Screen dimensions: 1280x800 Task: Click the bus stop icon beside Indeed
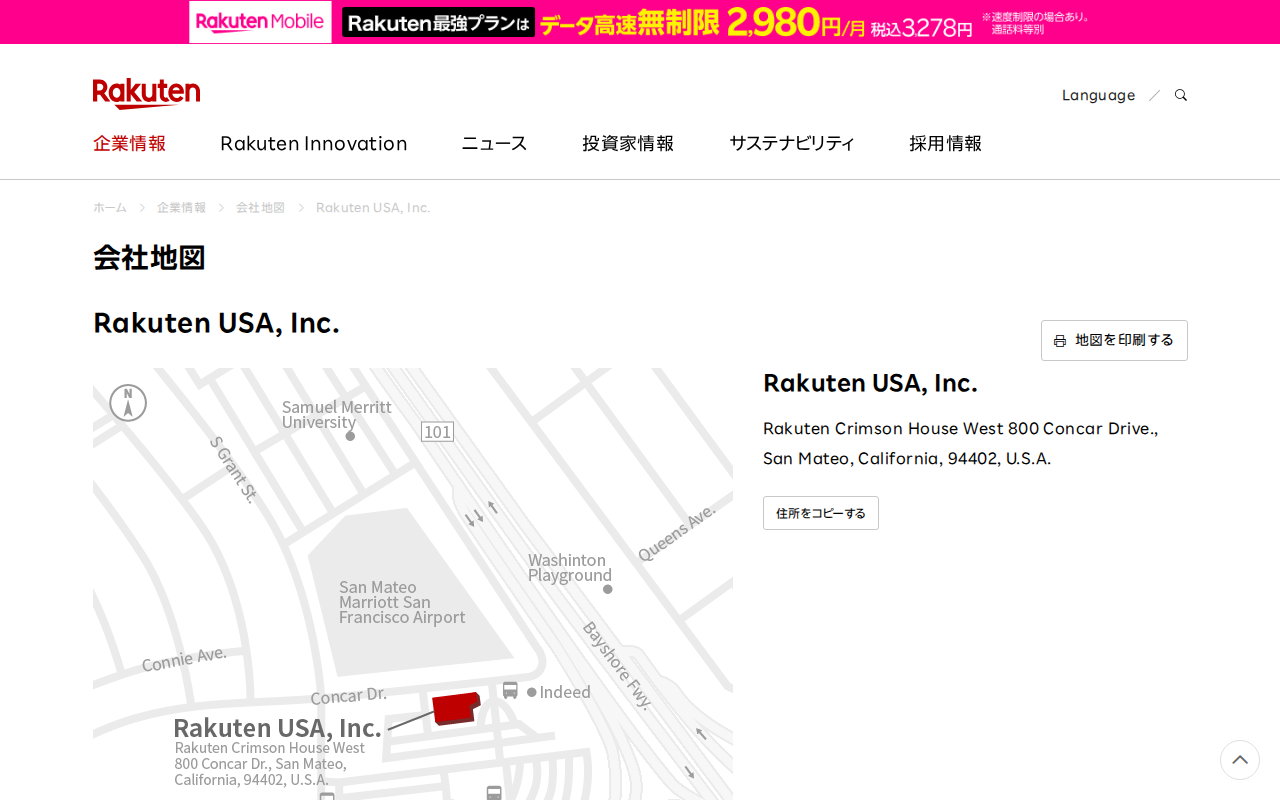pos(510,691)
